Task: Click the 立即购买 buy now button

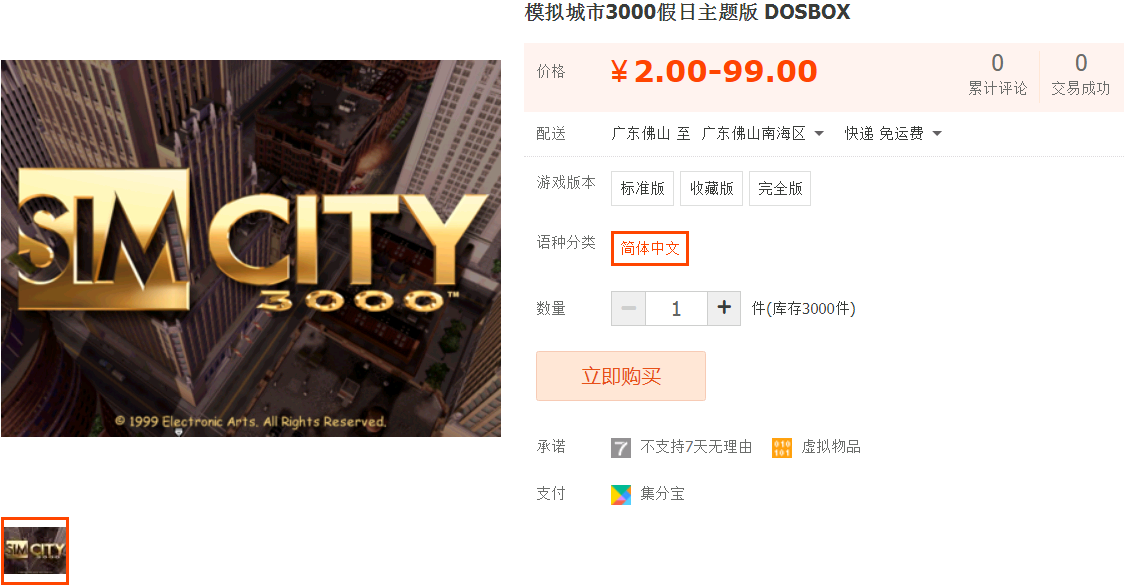Action: point(621,376)
